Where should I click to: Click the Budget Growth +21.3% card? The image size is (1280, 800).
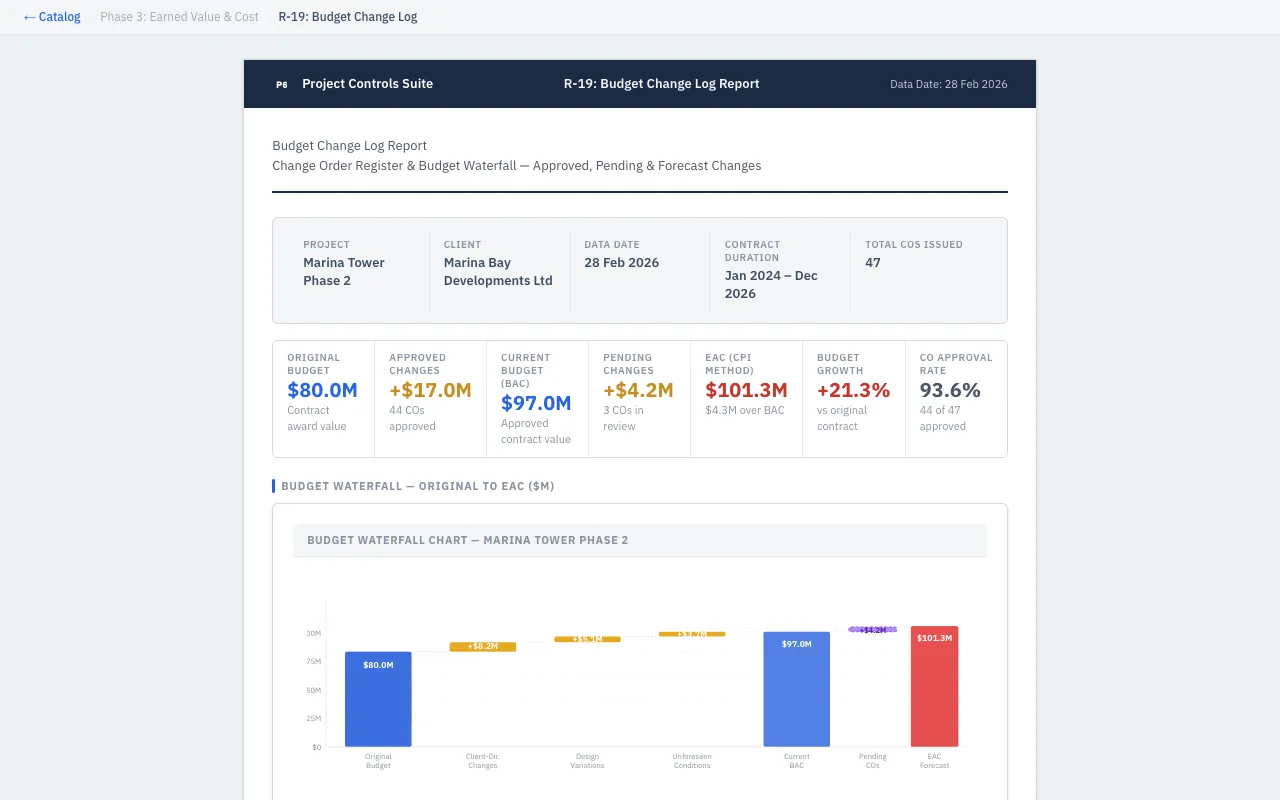[853, 398]
